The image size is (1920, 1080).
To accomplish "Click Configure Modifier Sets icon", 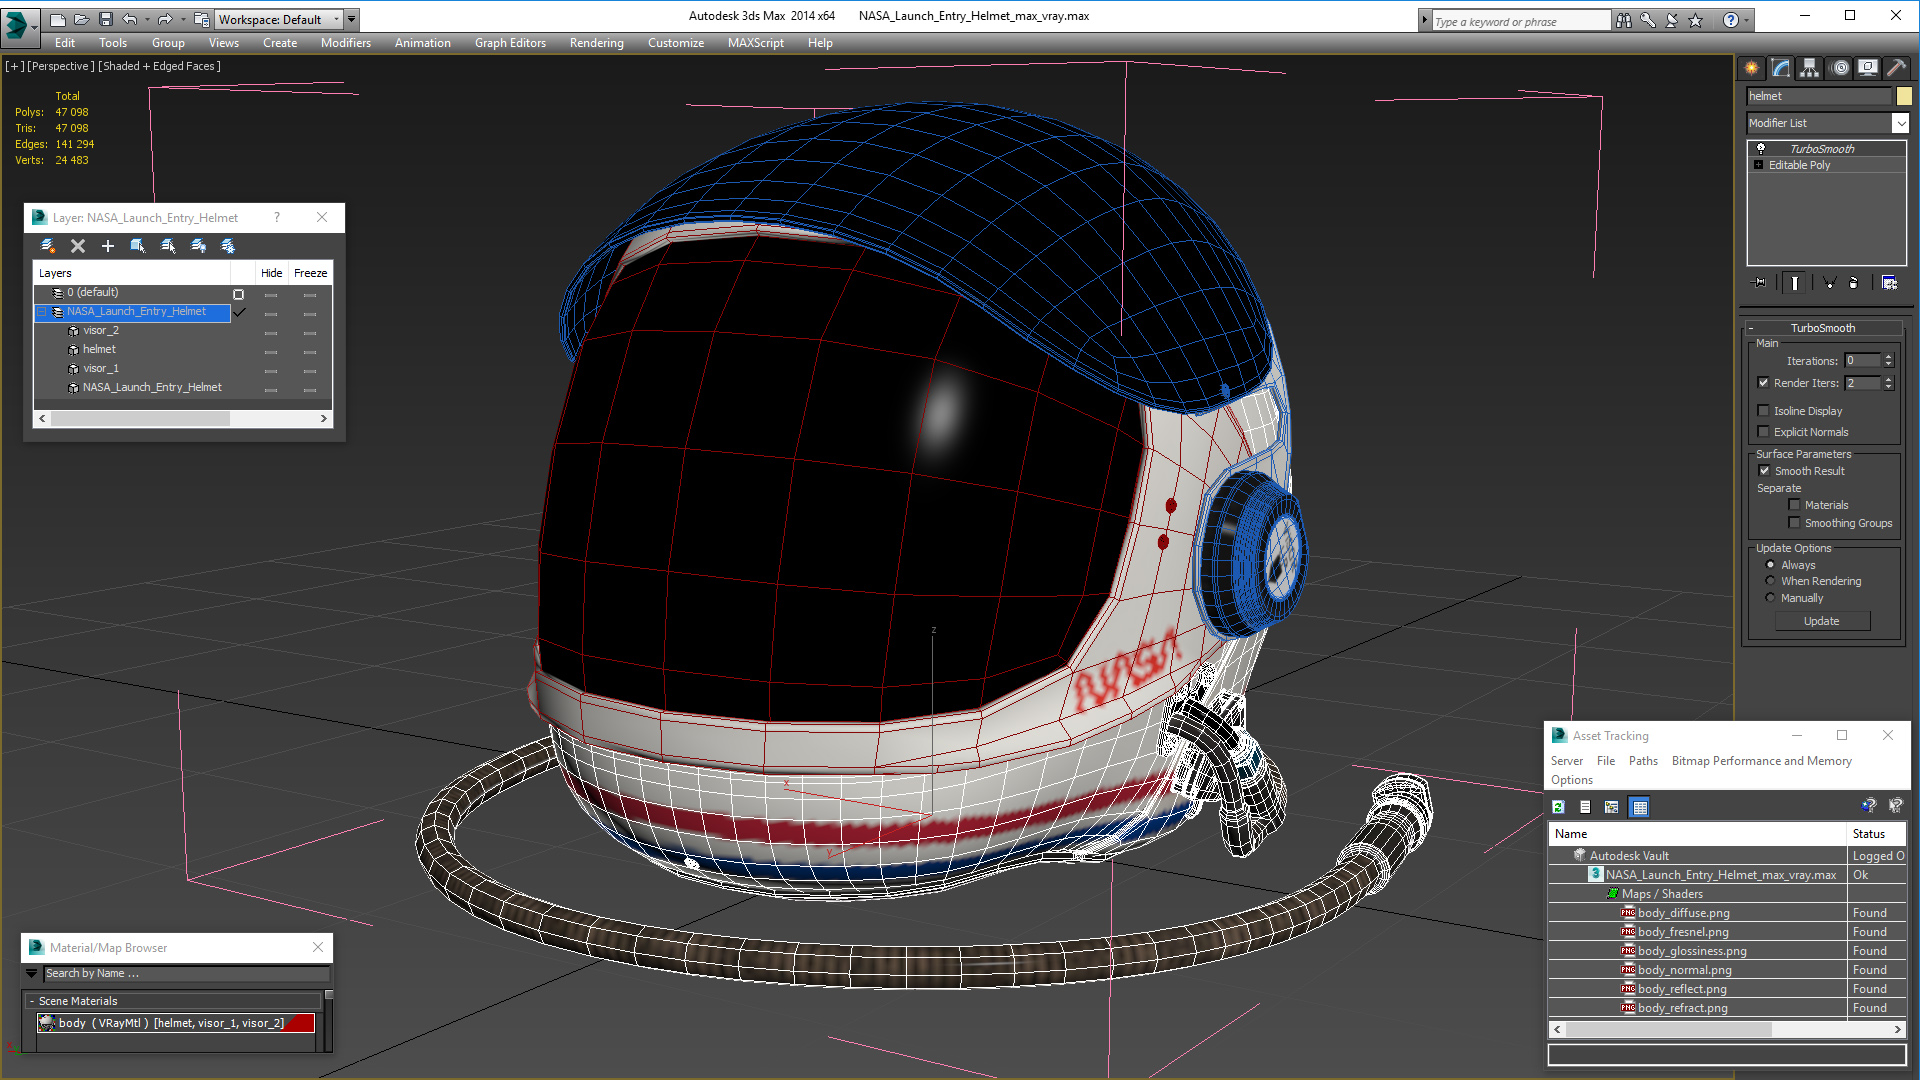I will (1889, 283).
